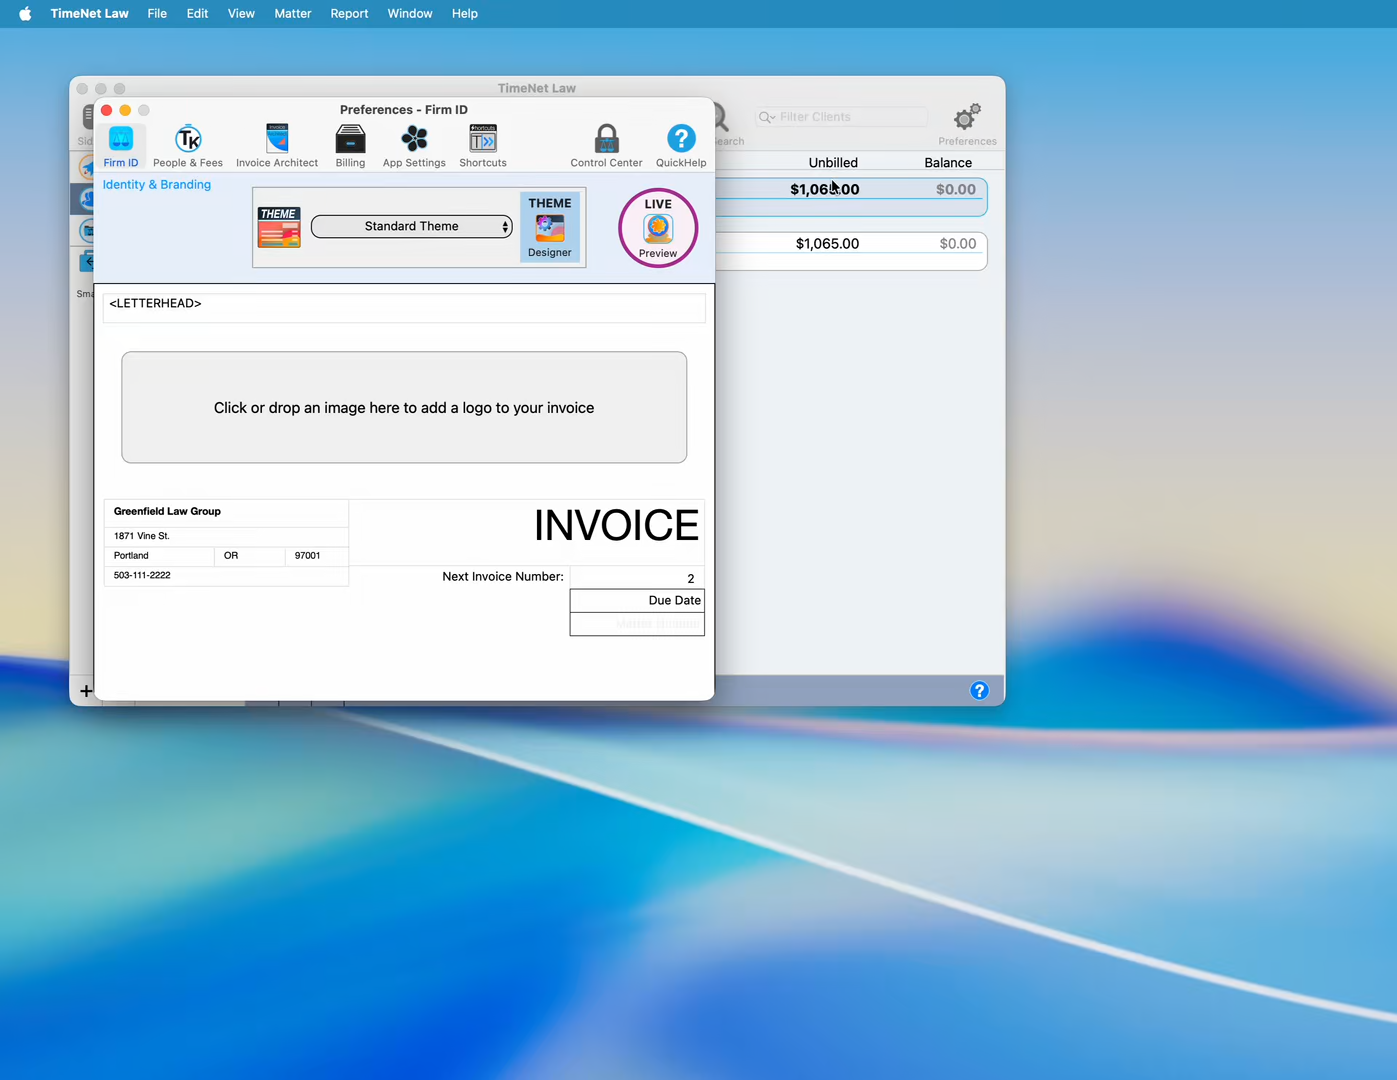The width and height of the screenshot is (1397, 1080).
Task: Open the View menu
Action: pos(241,14)
